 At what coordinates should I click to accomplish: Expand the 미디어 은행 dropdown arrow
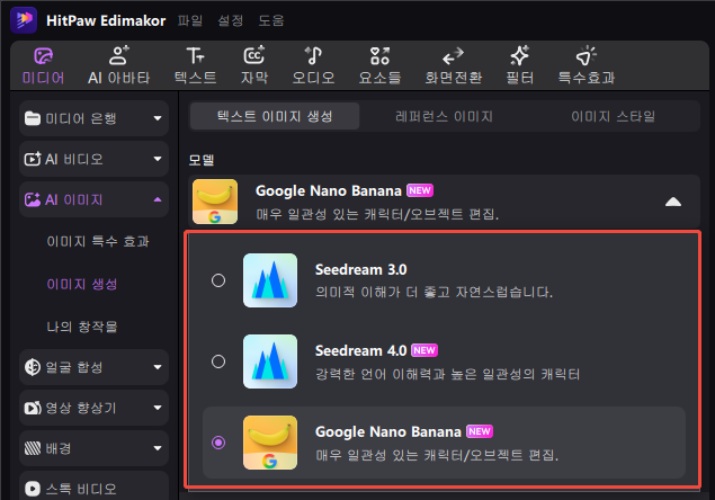pos(157,119)
